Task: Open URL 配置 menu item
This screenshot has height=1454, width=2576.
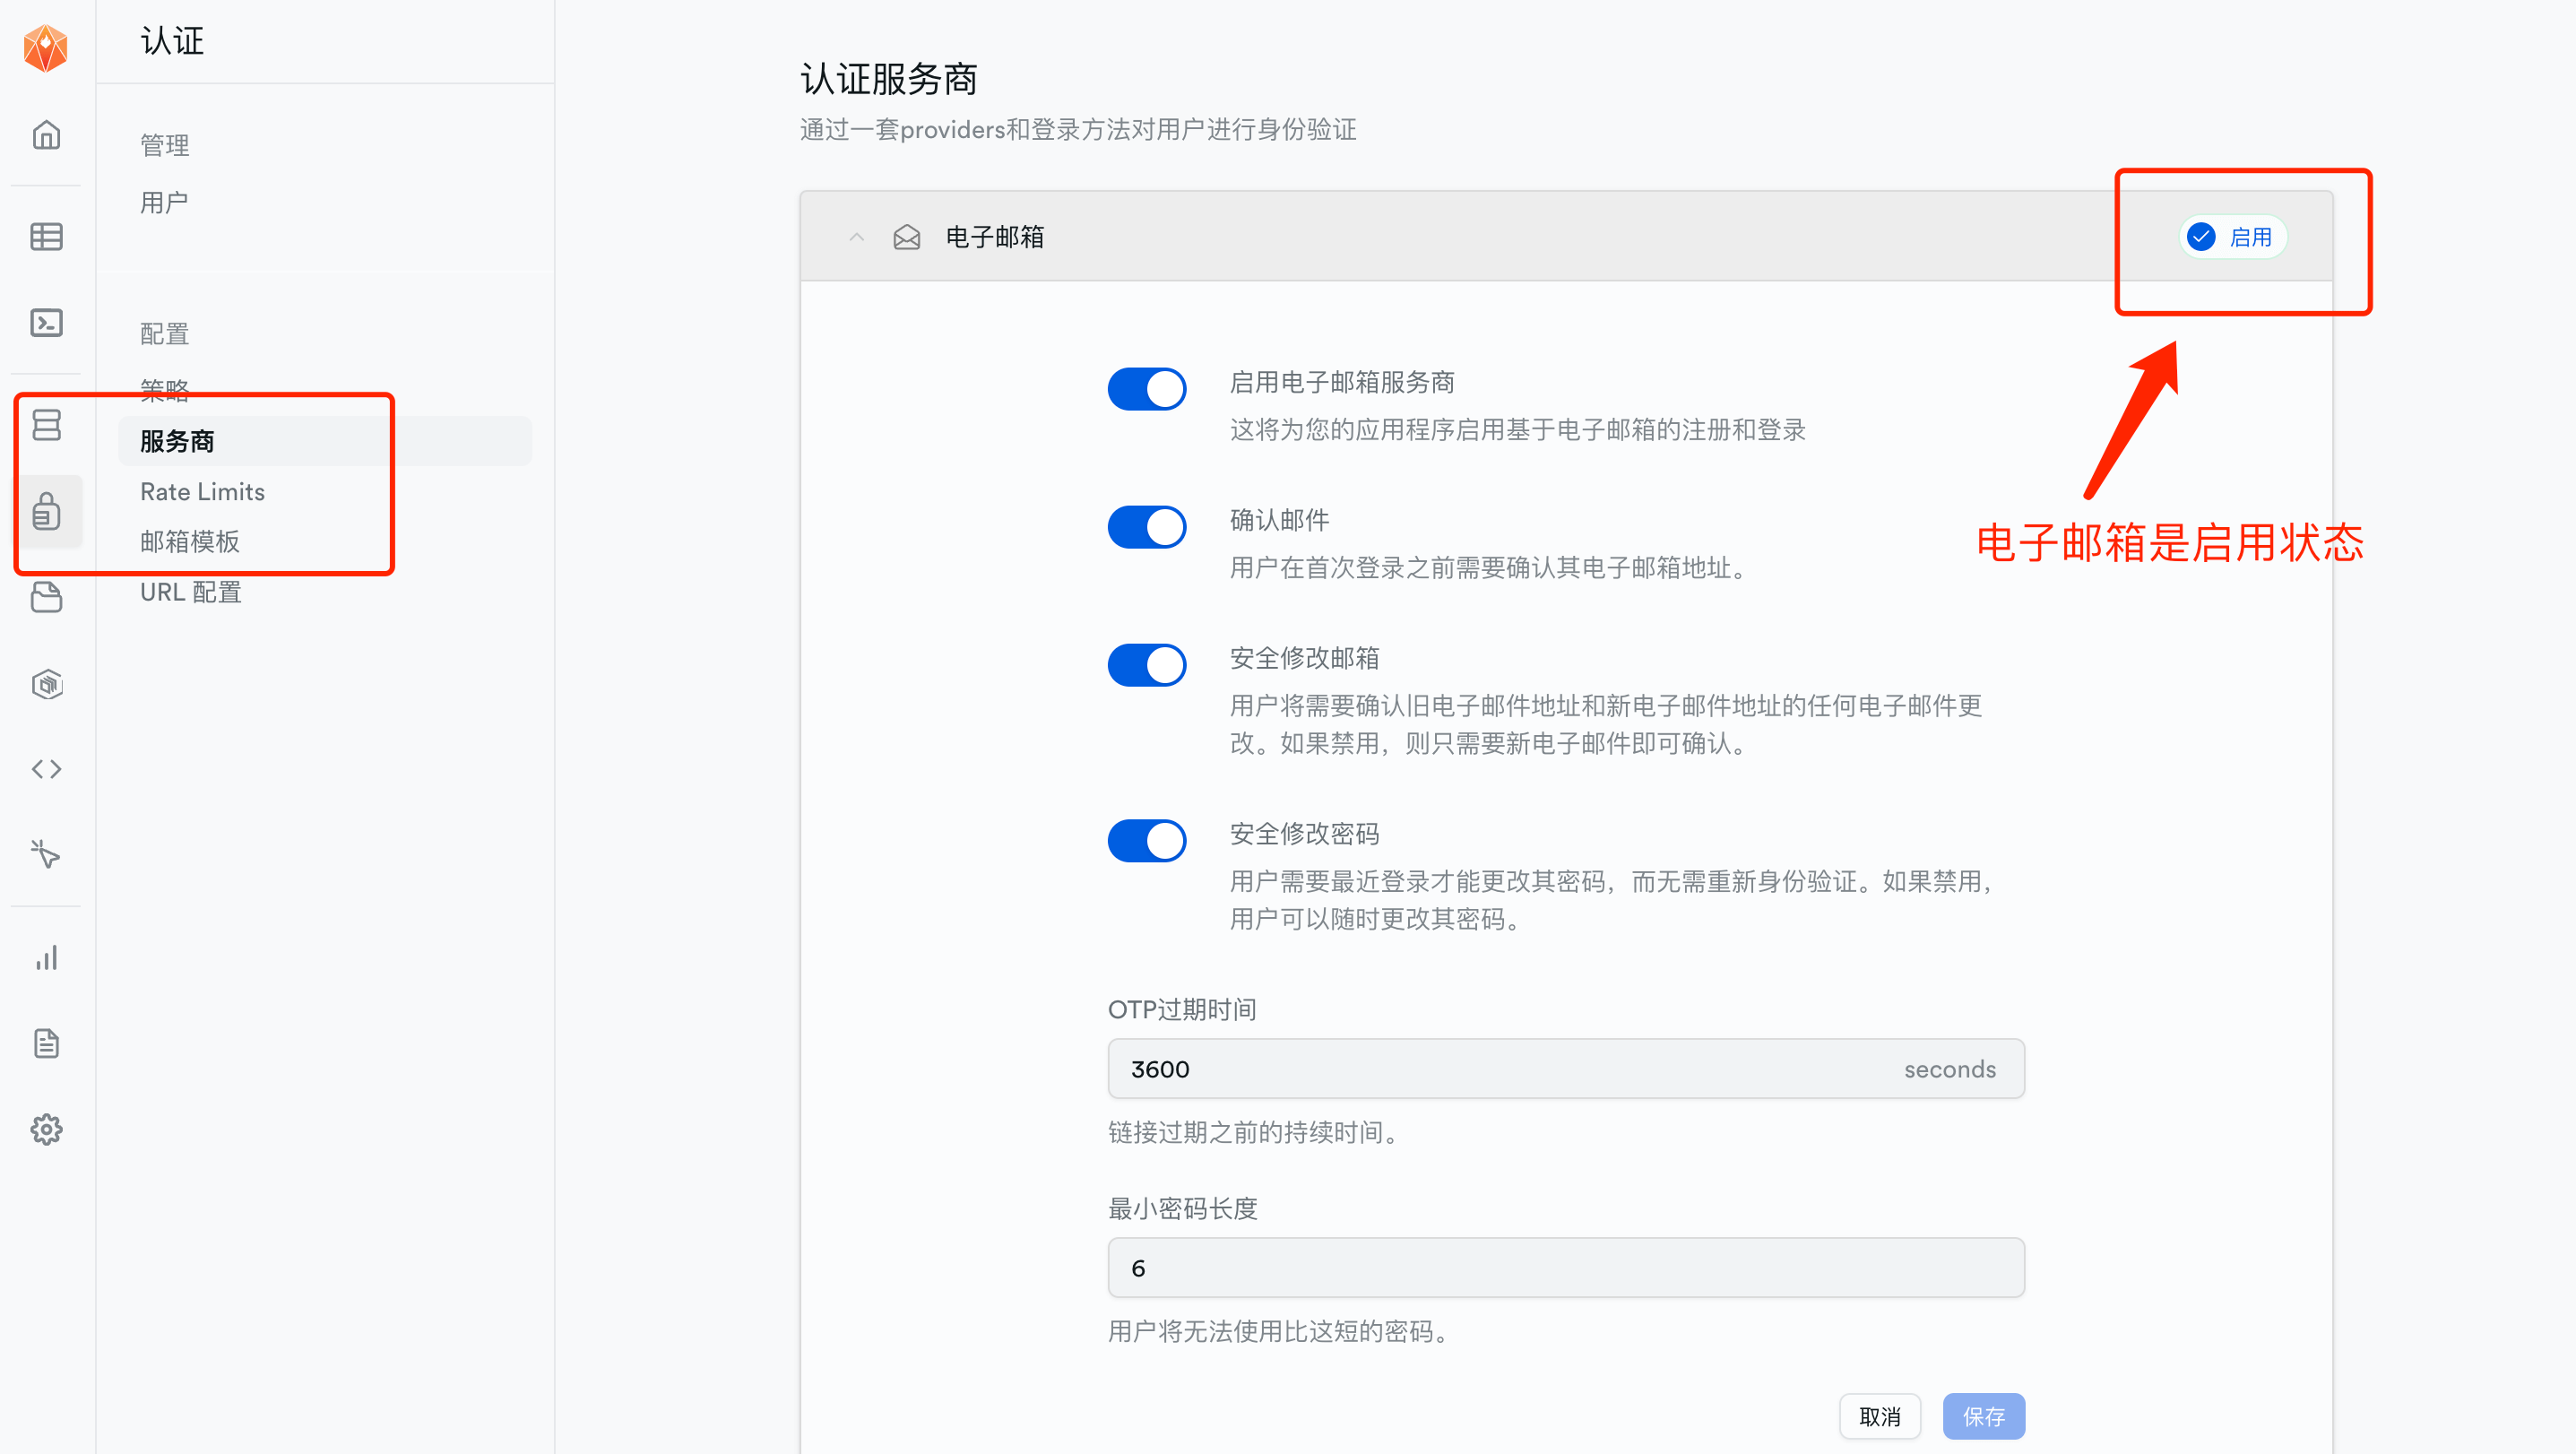Action: click(191, 592)
